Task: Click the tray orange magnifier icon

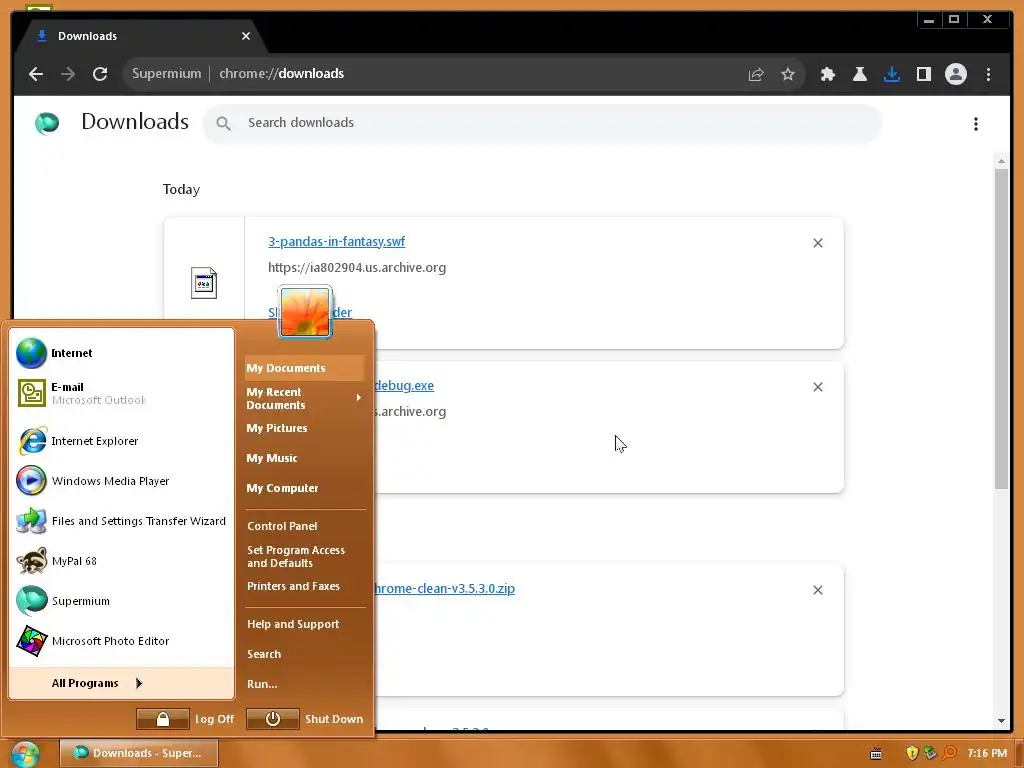Action: (x=949, y=753)
